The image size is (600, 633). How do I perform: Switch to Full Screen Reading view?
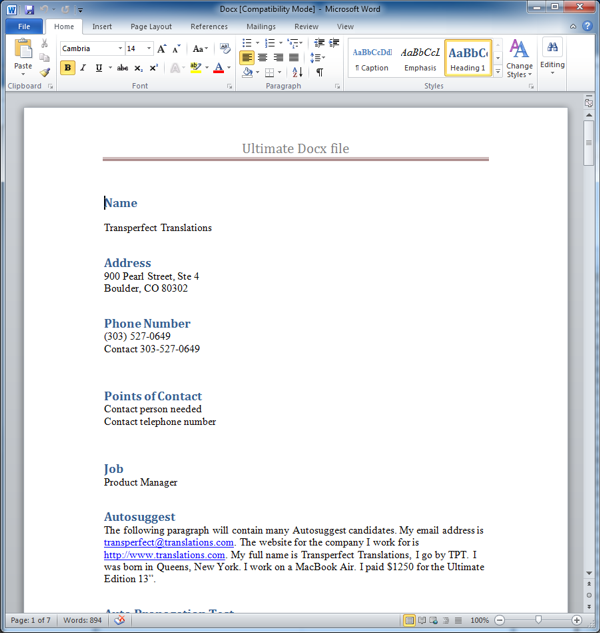(x=422, y=620)
